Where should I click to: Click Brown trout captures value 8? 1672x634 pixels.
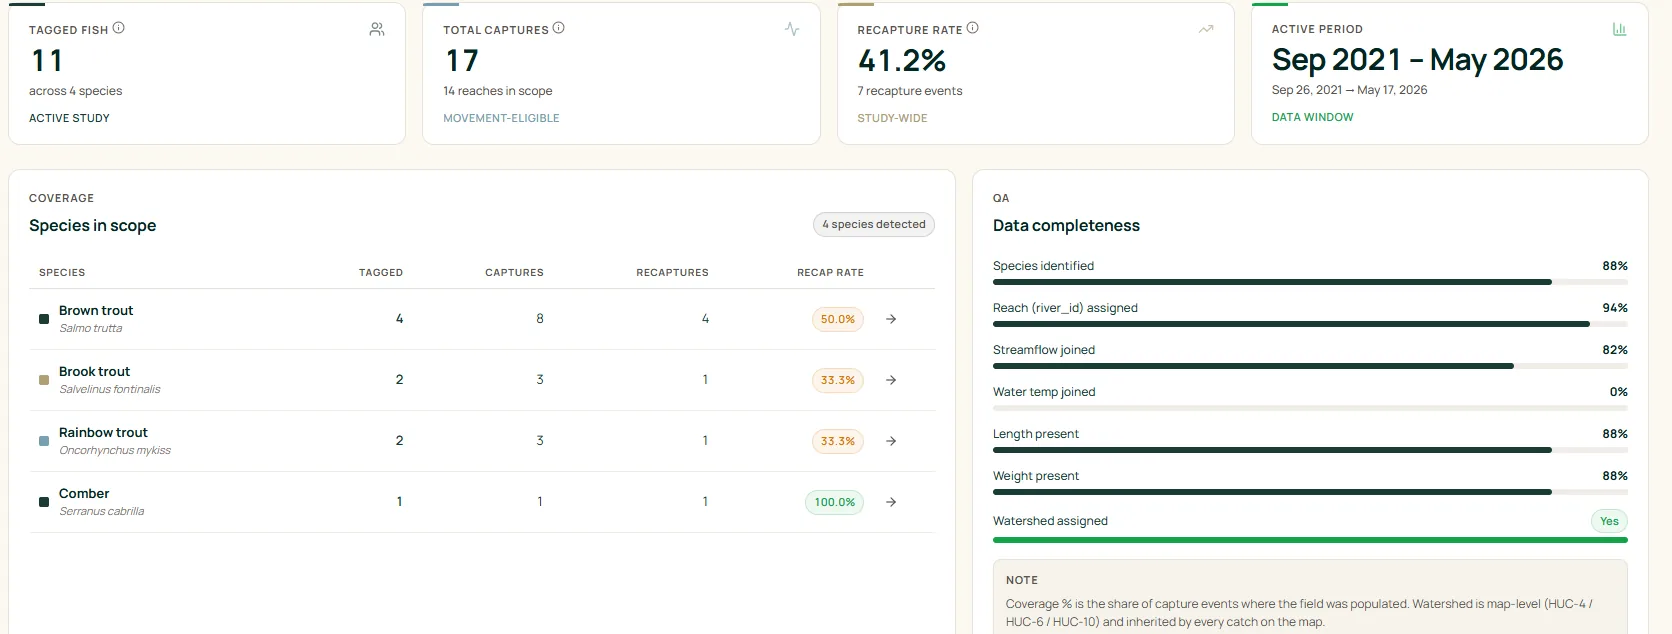pyautogui.click(x=540, y=319)
